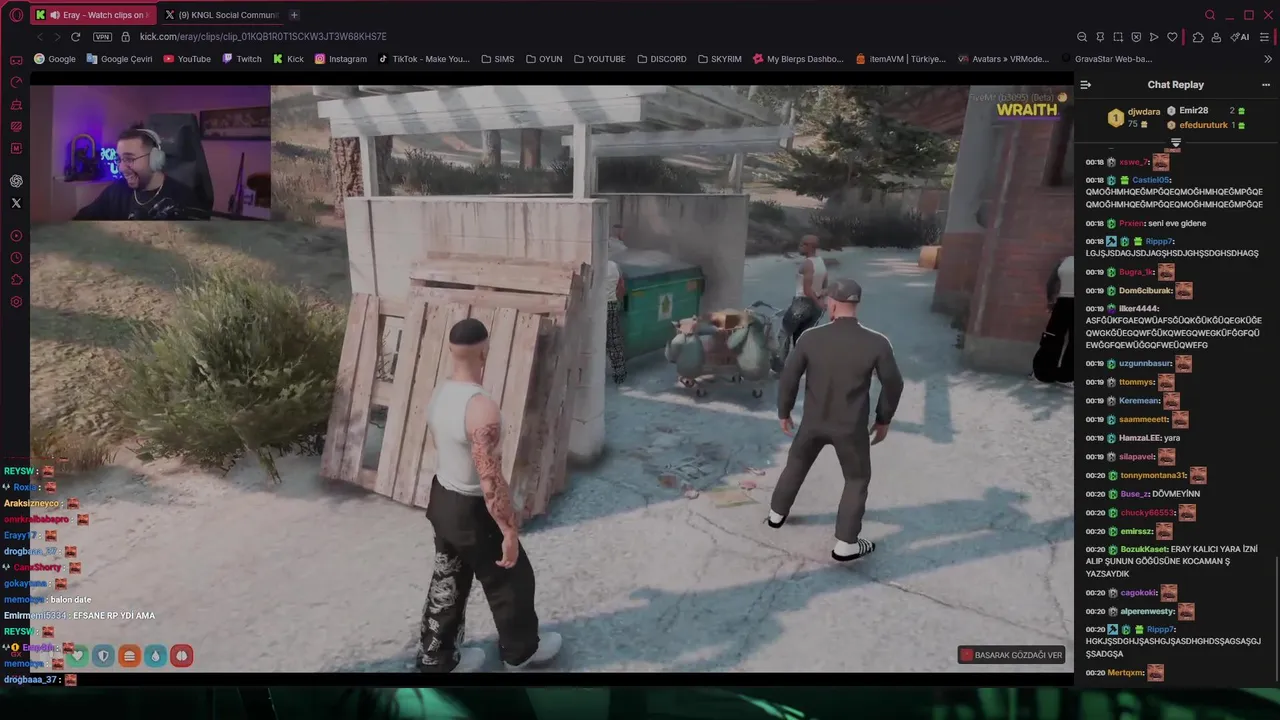Collapse the Chat Replay panel arrow
The width and height of the screenshot is (1280, 720).
click(1086, 85)
